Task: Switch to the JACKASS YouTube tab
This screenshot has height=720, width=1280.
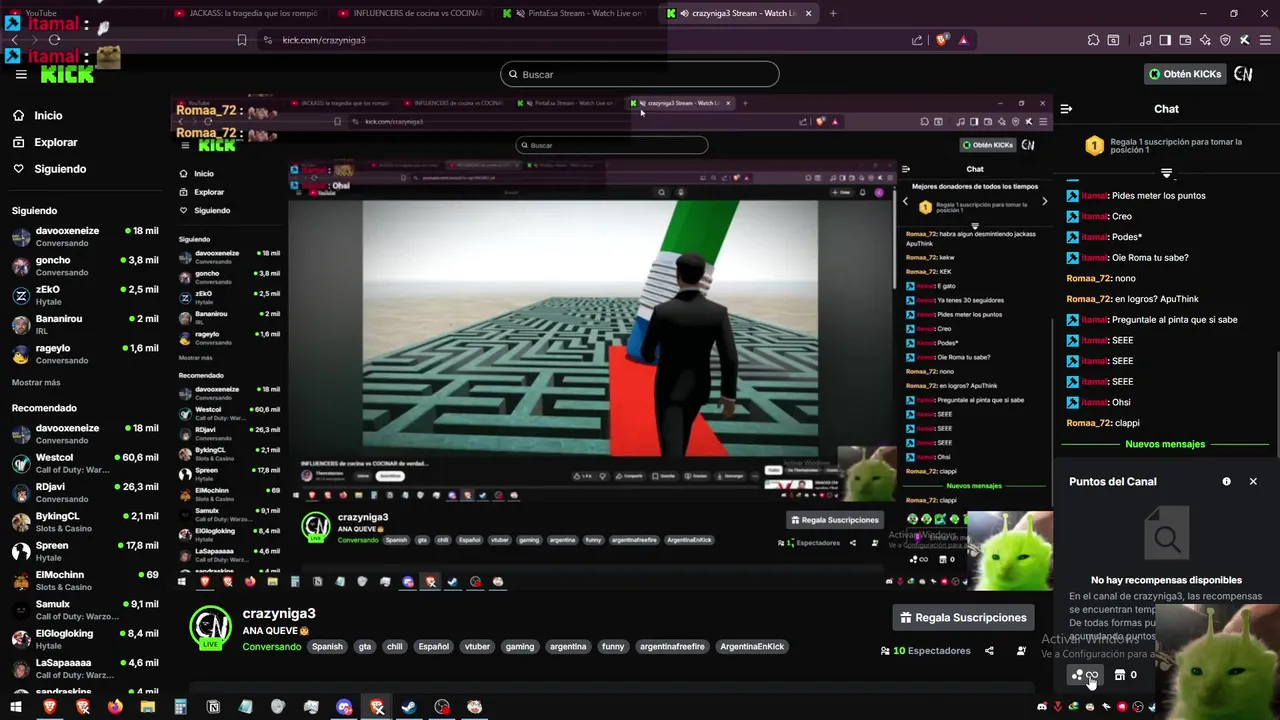Action: (x=245, y=13)
